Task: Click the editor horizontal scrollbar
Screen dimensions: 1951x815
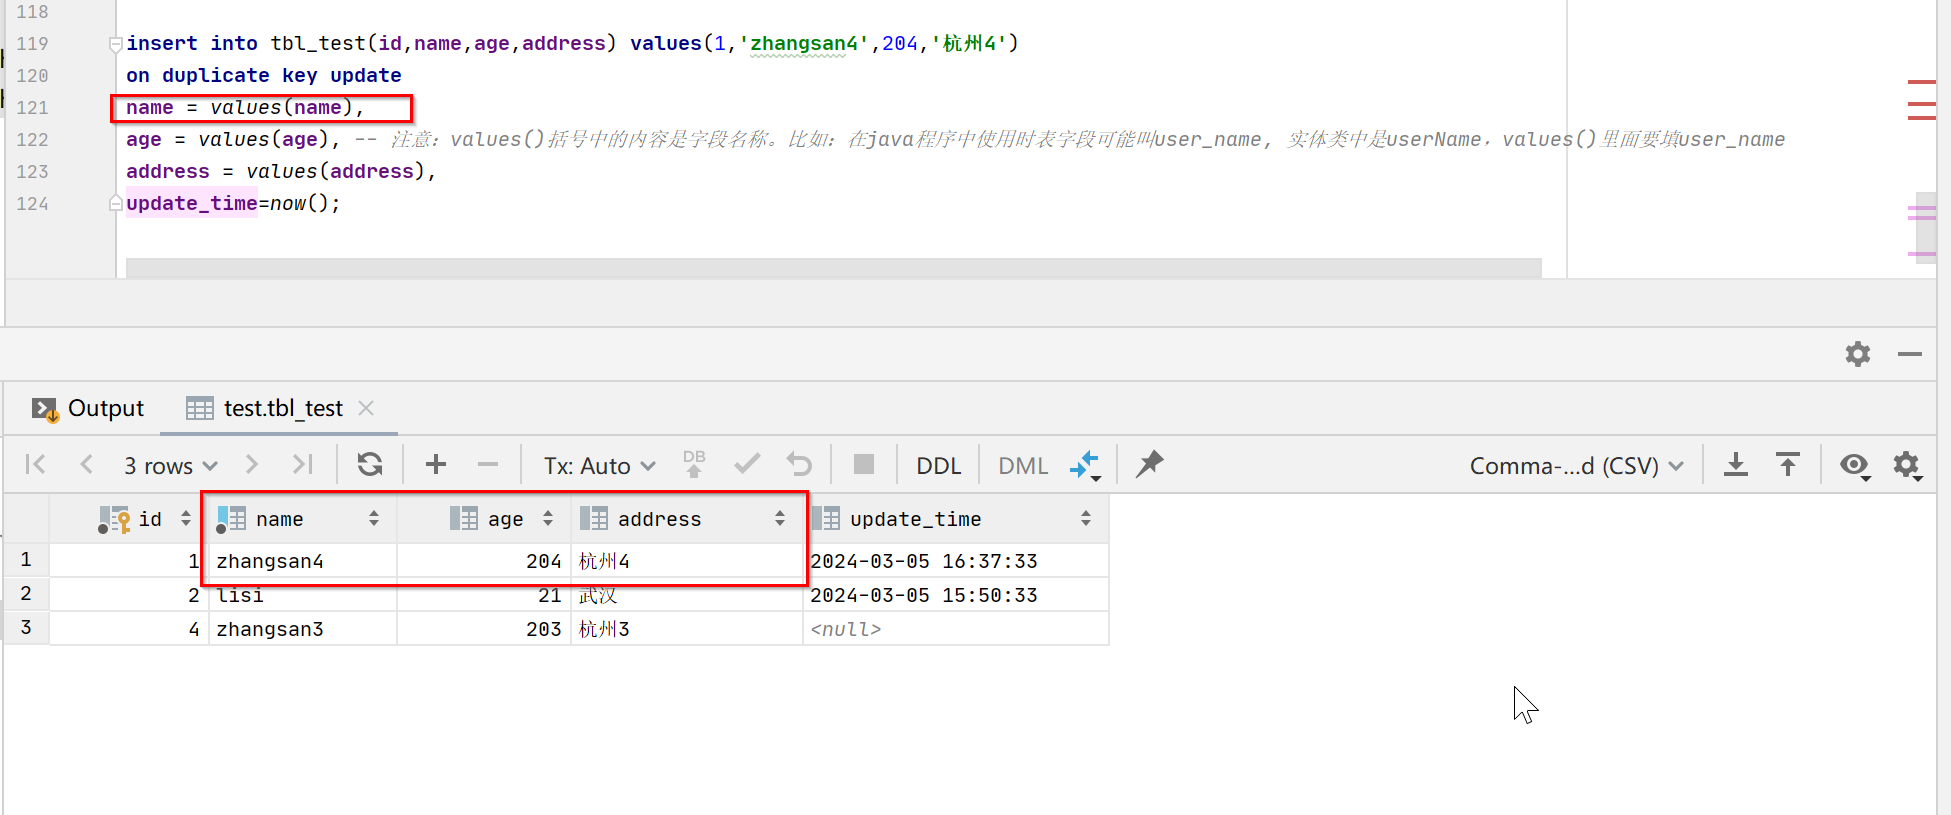Action: [834, 268]
